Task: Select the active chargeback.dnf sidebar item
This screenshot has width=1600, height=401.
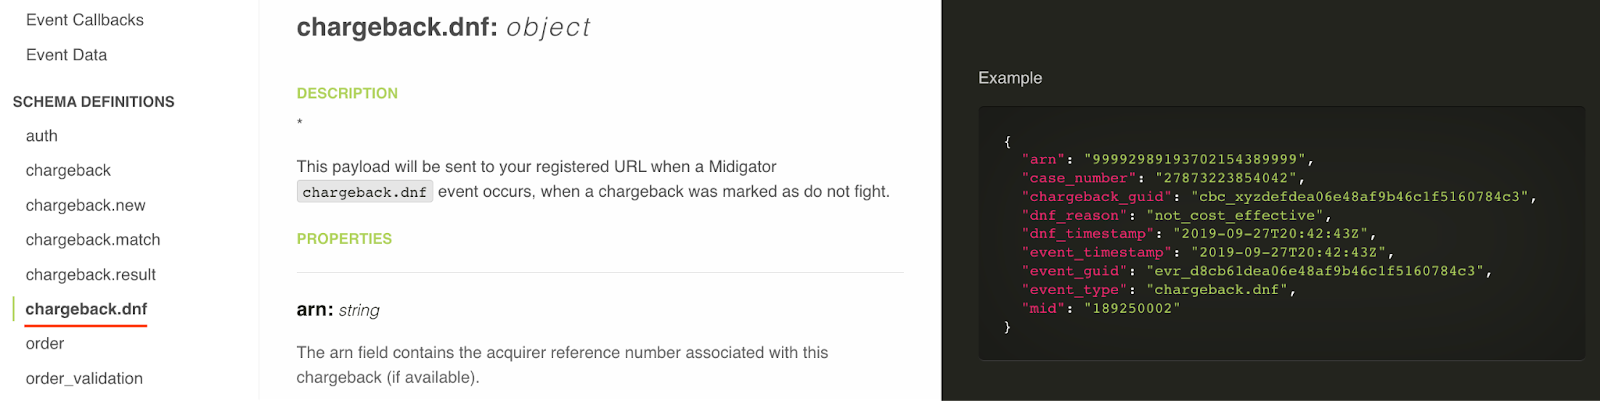Action: [86, 309]
